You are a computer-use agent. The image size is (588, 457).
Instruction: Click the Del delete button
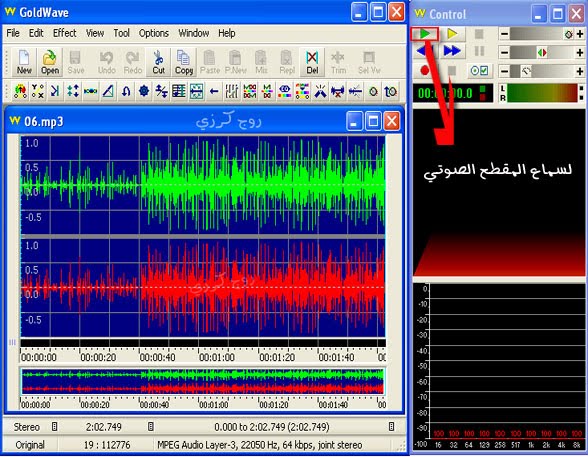[x=312, y=62]
